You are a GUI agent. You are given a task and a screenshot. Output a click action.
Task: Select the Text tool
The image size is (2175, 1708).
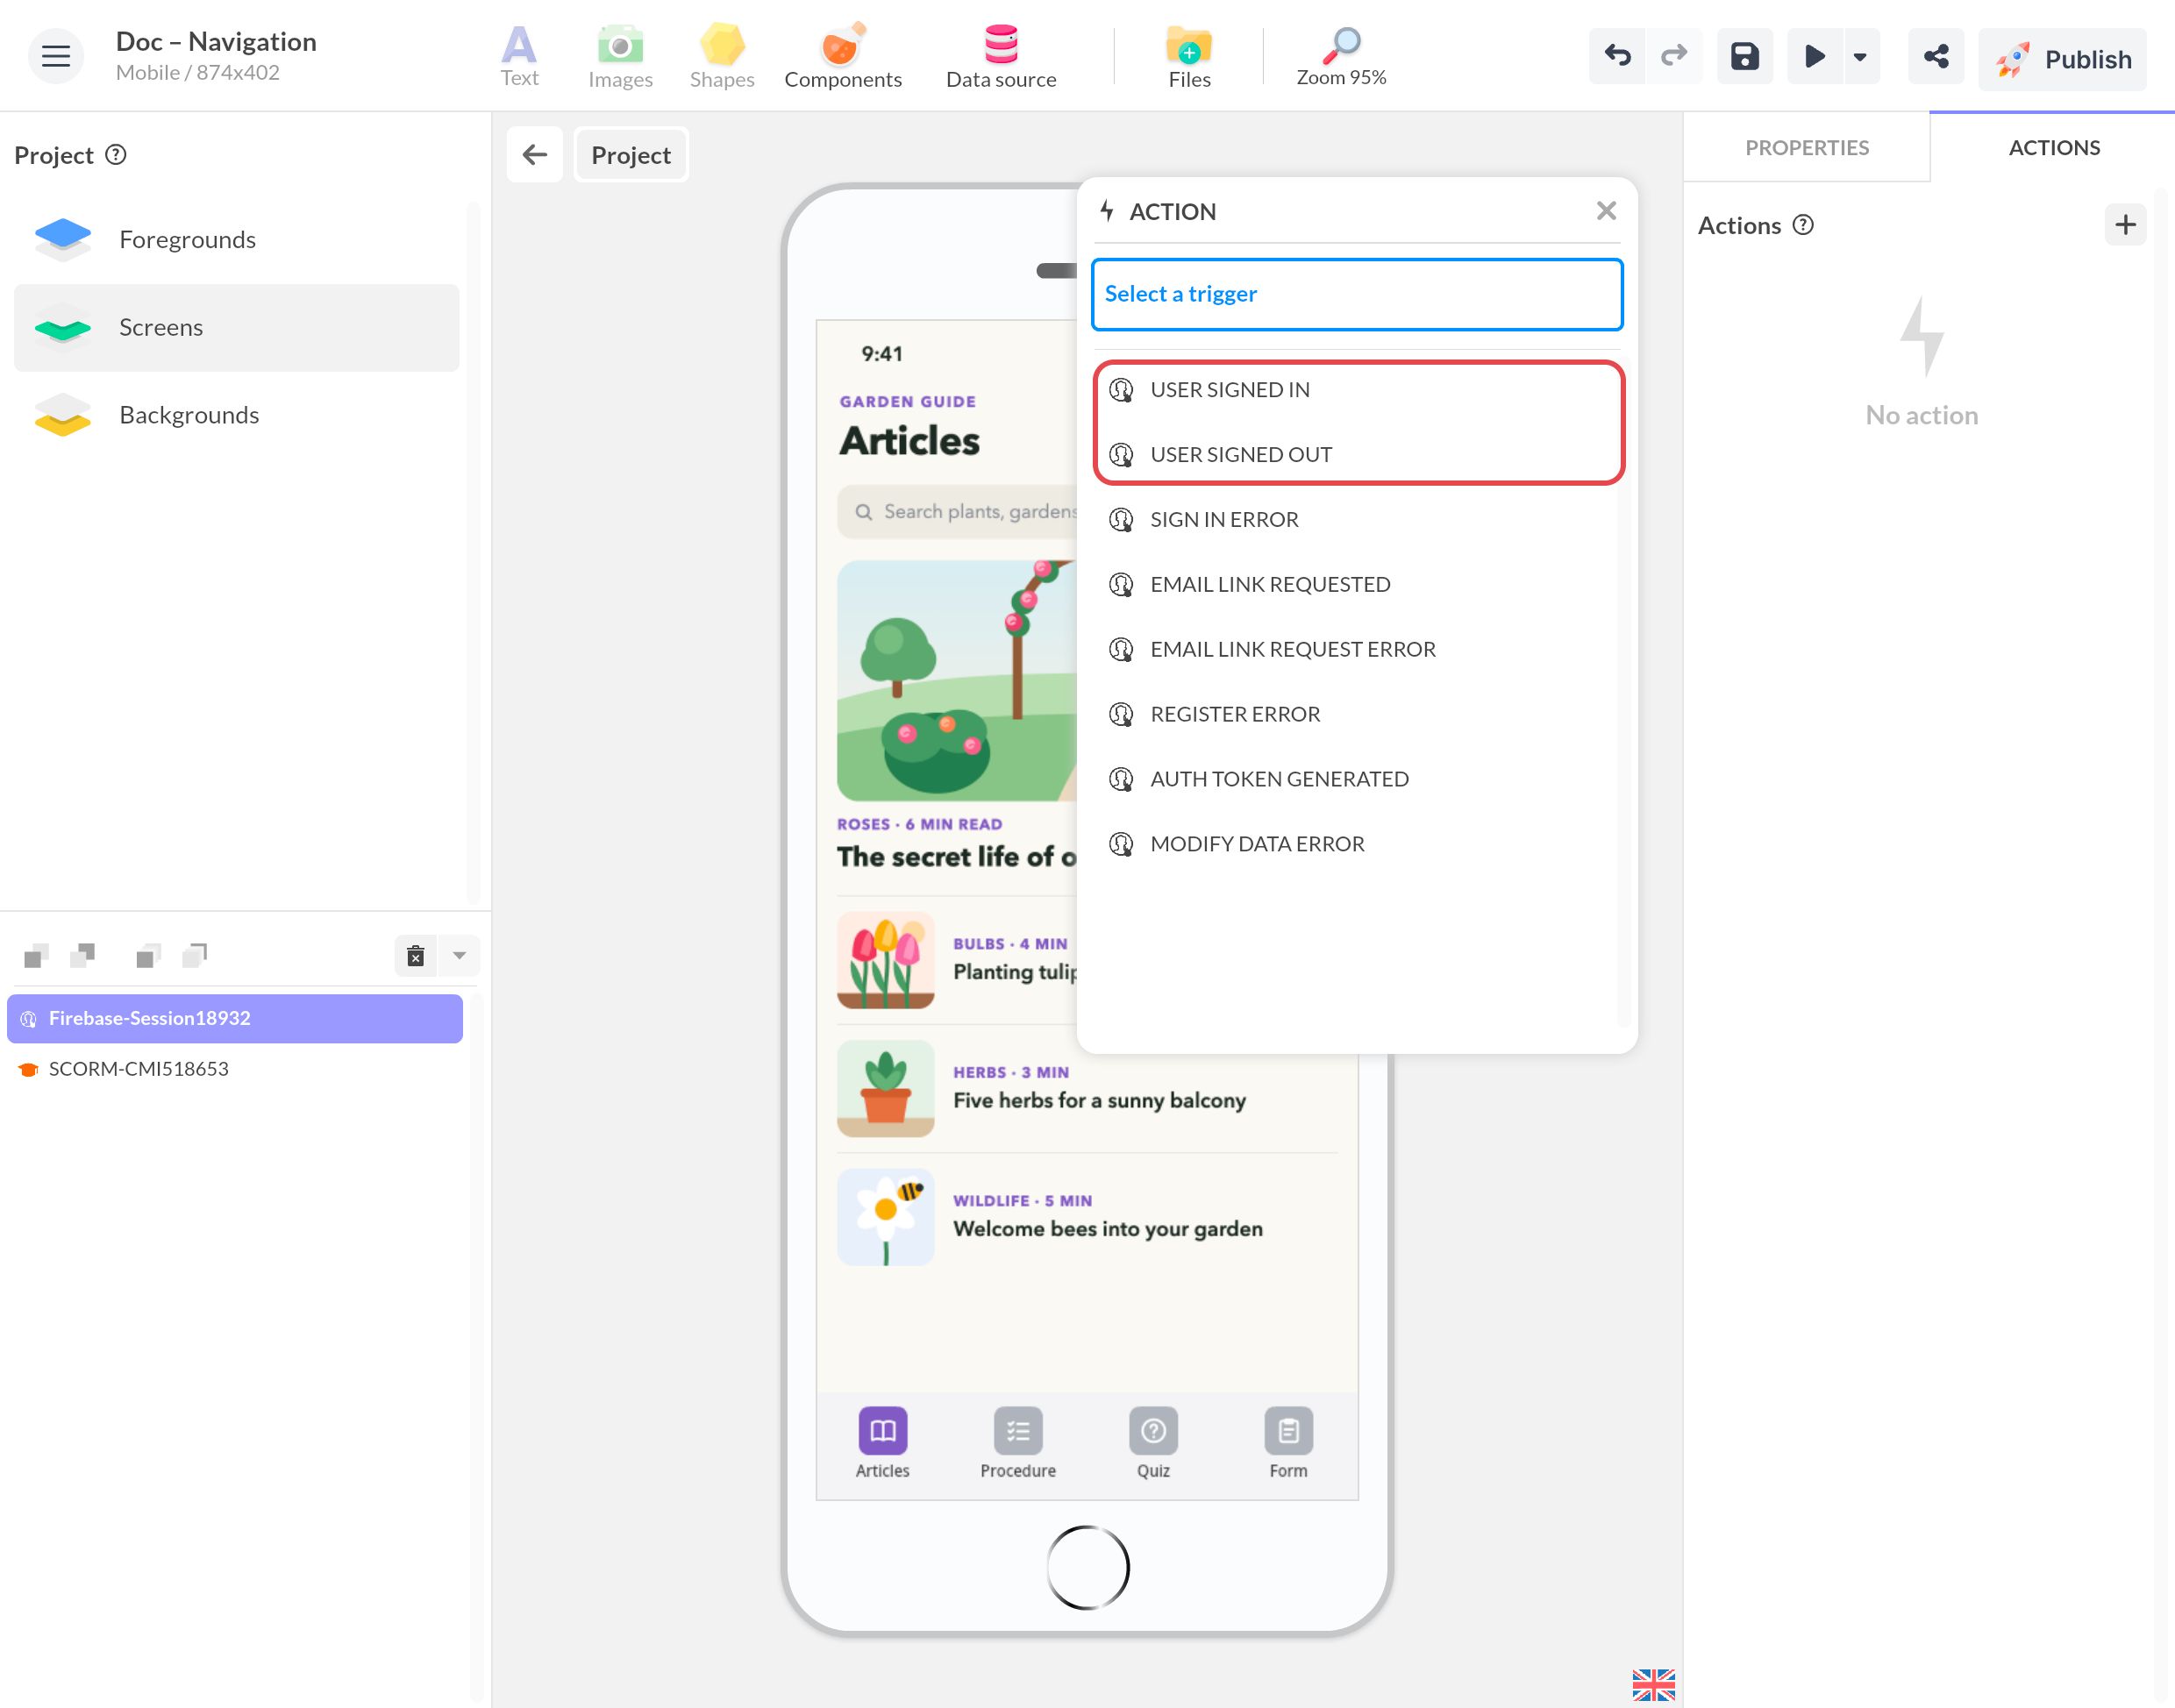pyautogui.click(x=519, y=57)
